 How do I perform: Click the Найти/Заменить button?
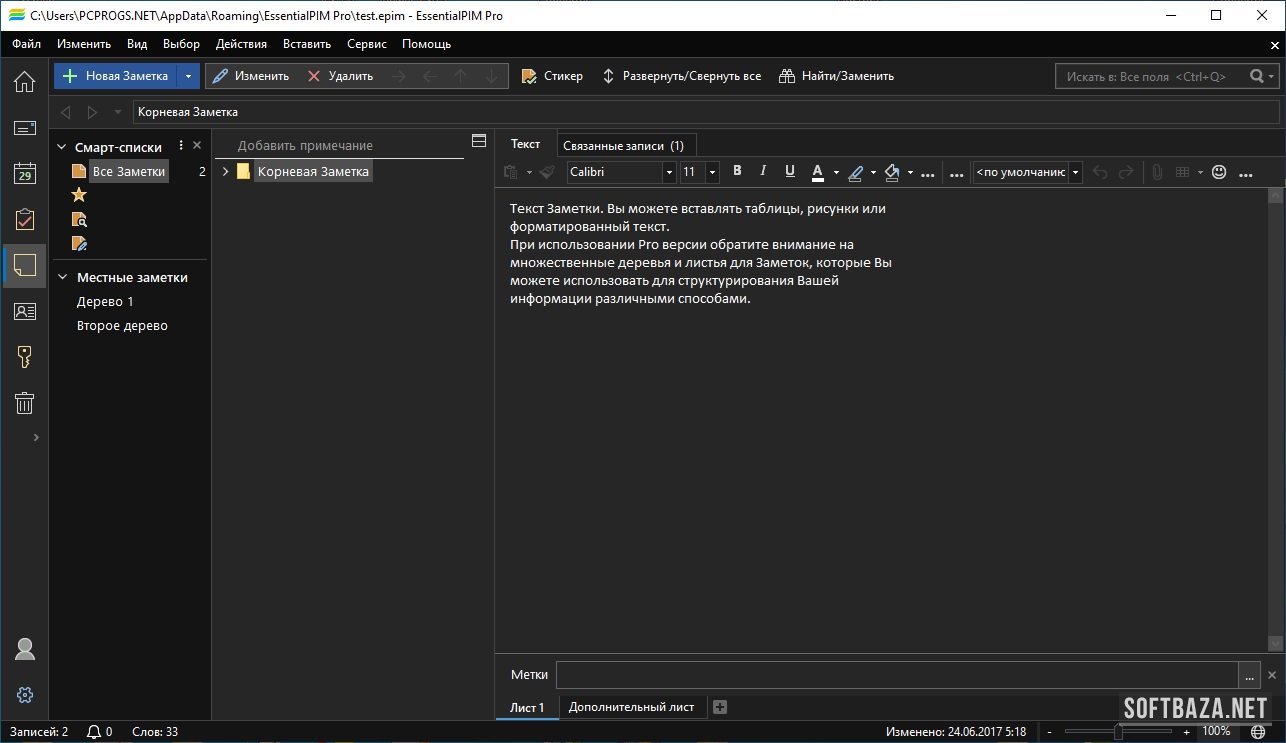click(x=837, y=76)
